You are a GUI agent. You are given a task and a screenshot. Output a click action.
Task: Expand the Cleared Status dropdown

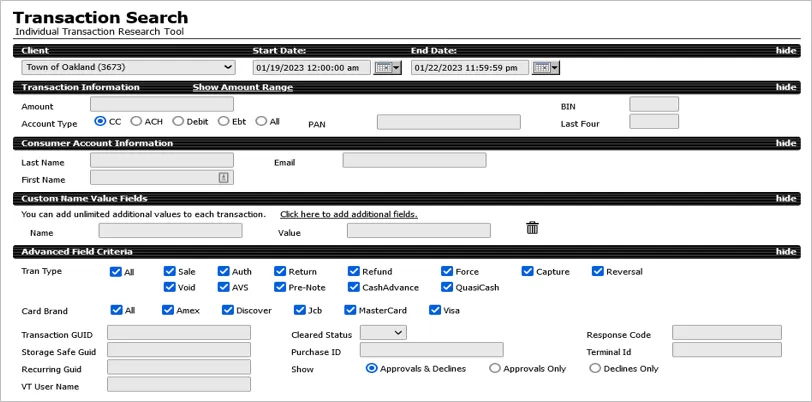[383, 332]
